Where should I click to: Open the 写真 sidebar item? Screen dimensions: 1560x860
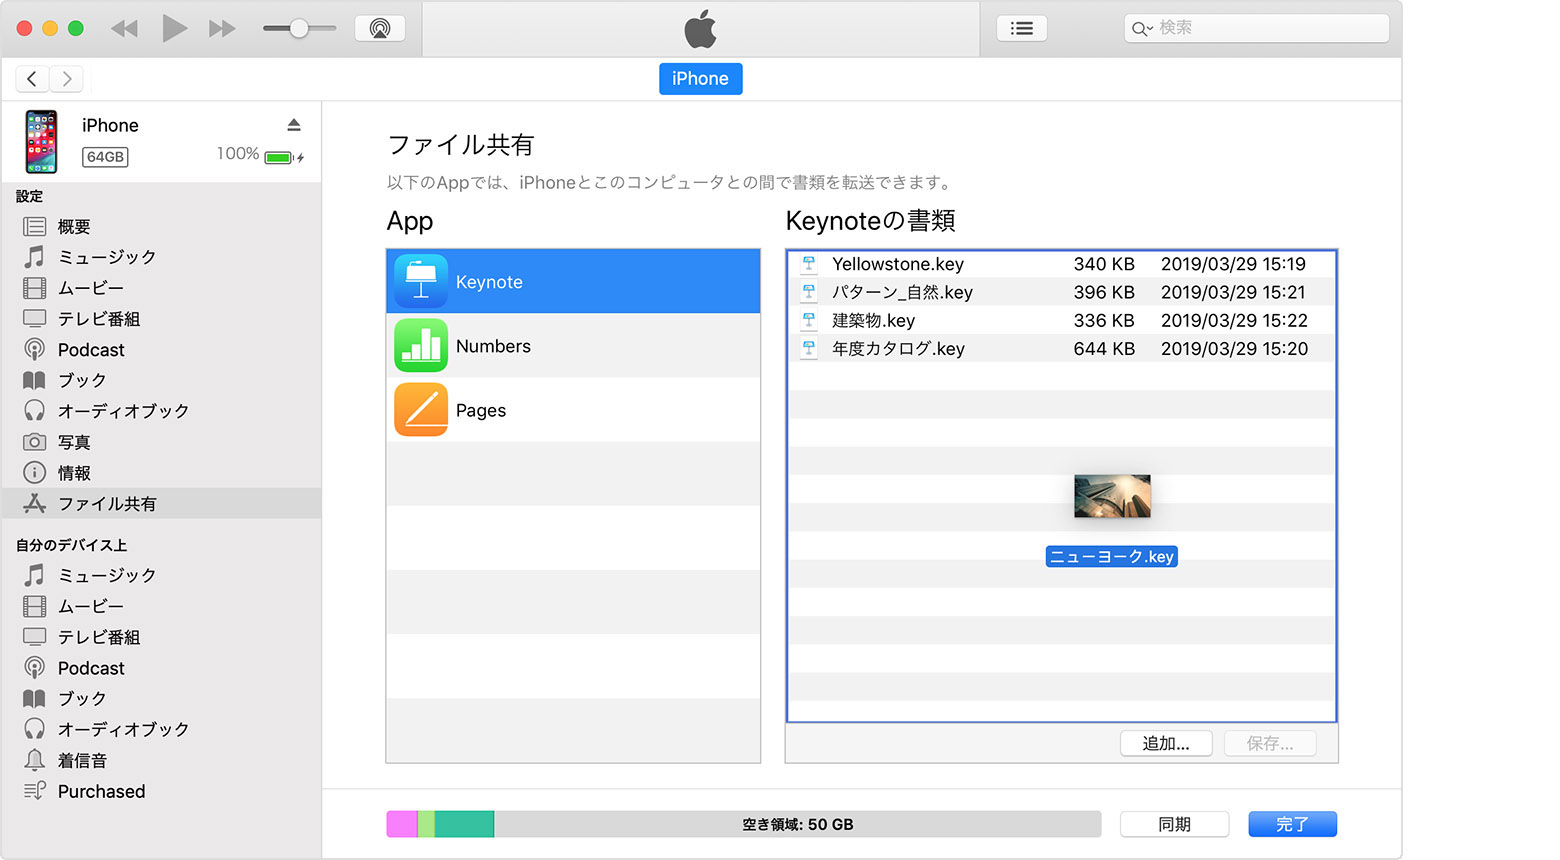[162, 442]
